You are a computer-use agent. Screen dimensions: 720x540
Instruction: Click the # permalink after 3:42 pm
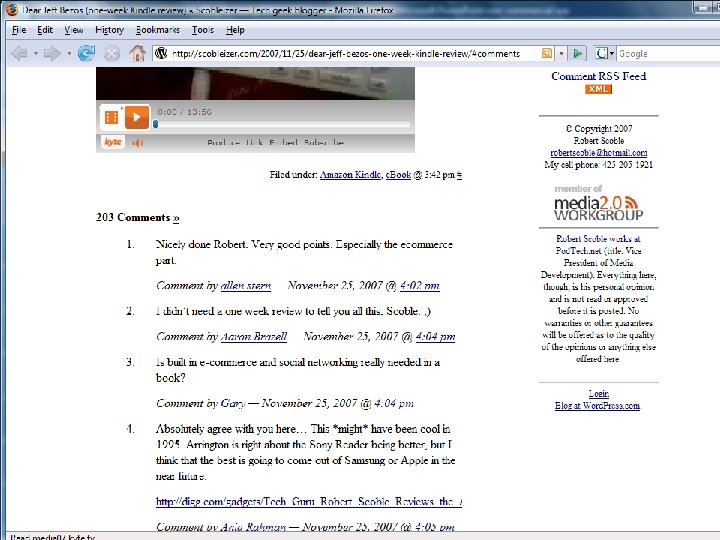(459, 174)
